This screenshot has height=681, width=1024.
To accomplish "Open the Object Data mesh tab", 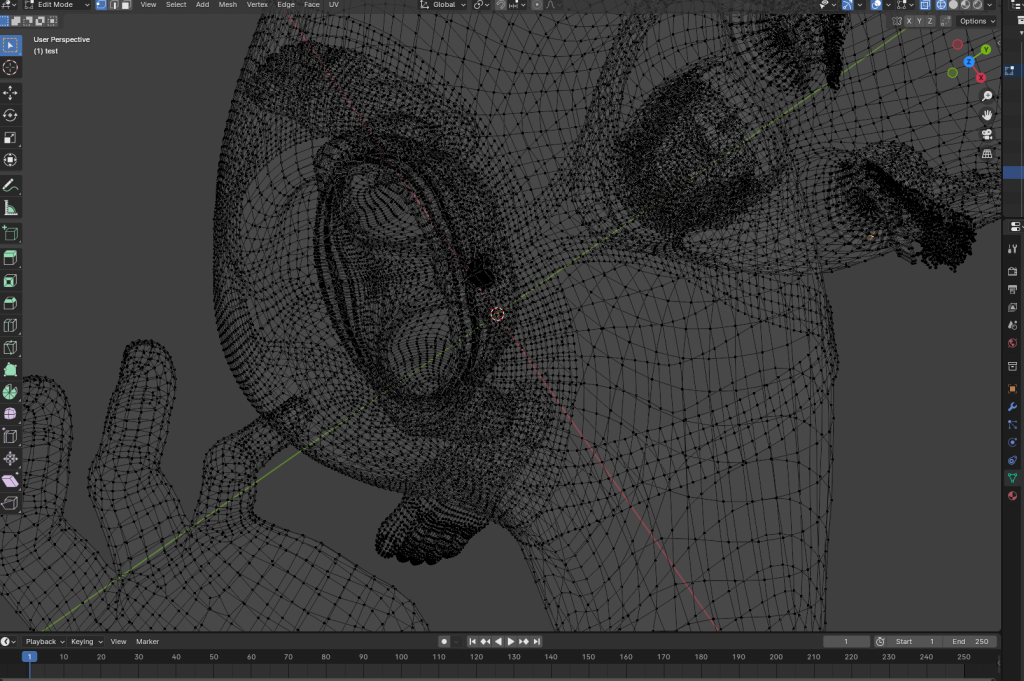I will (x=1012, y=478).
